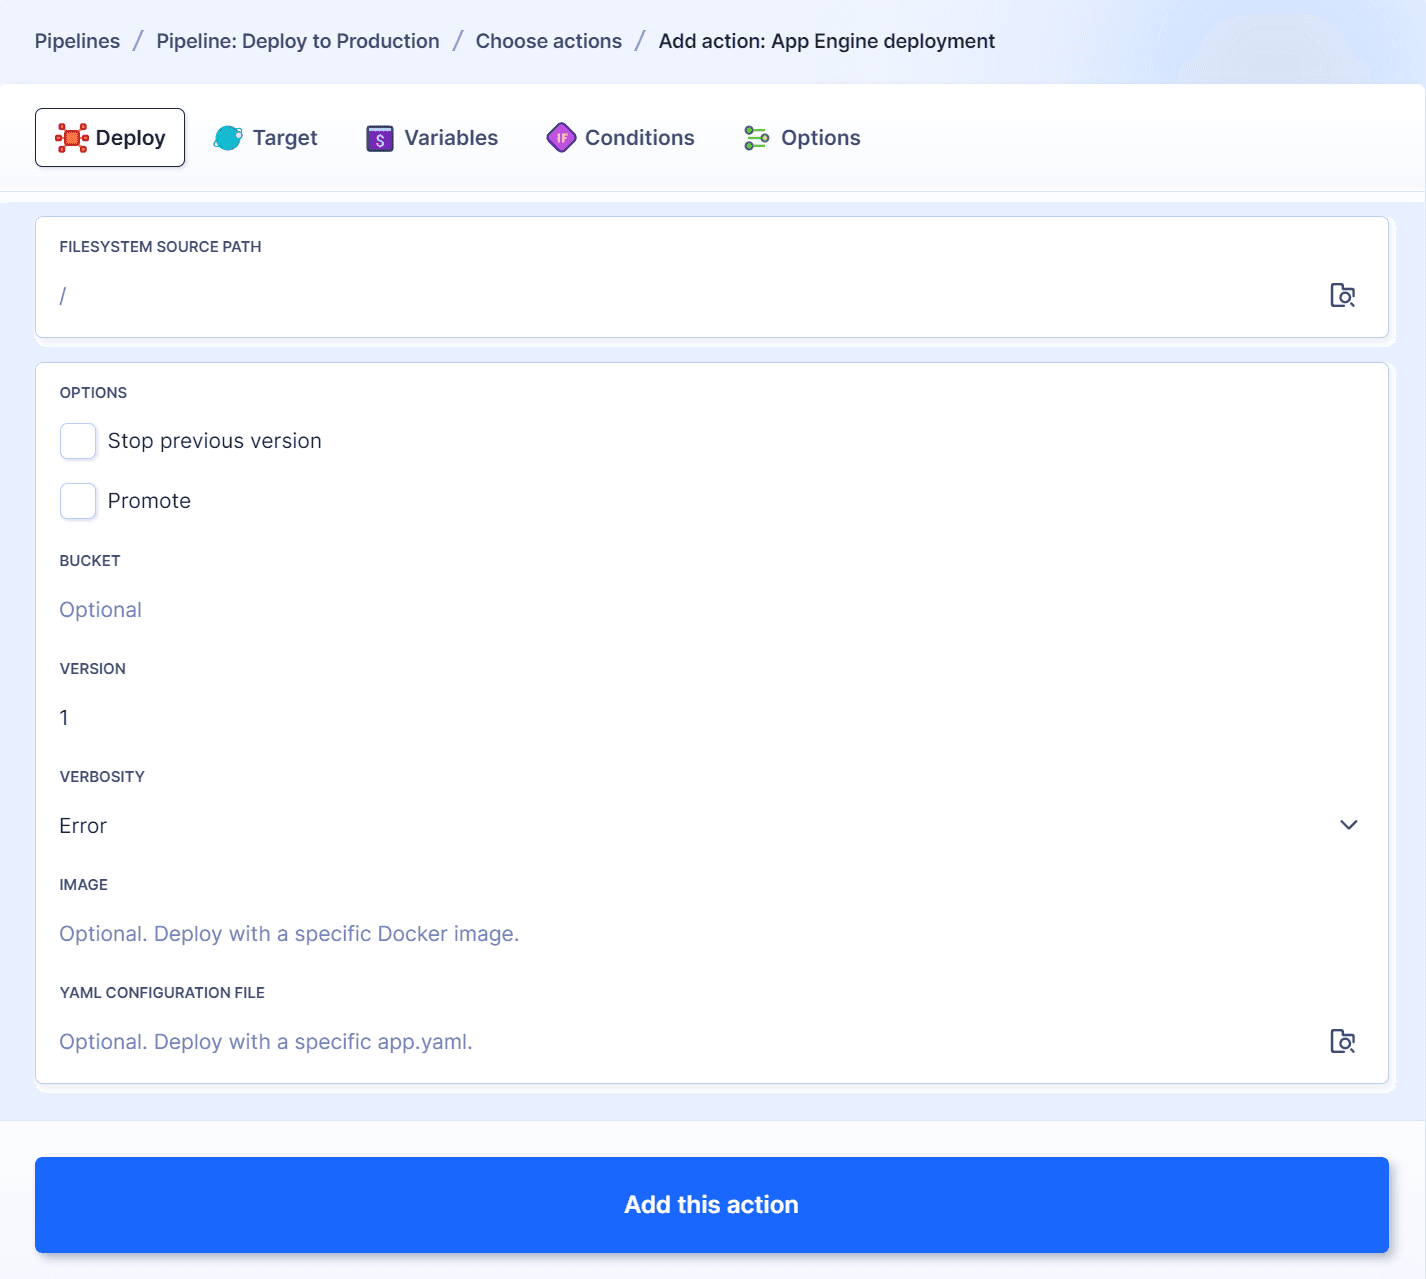
Task: Click the Add this action button
Action: [711, 1205]
